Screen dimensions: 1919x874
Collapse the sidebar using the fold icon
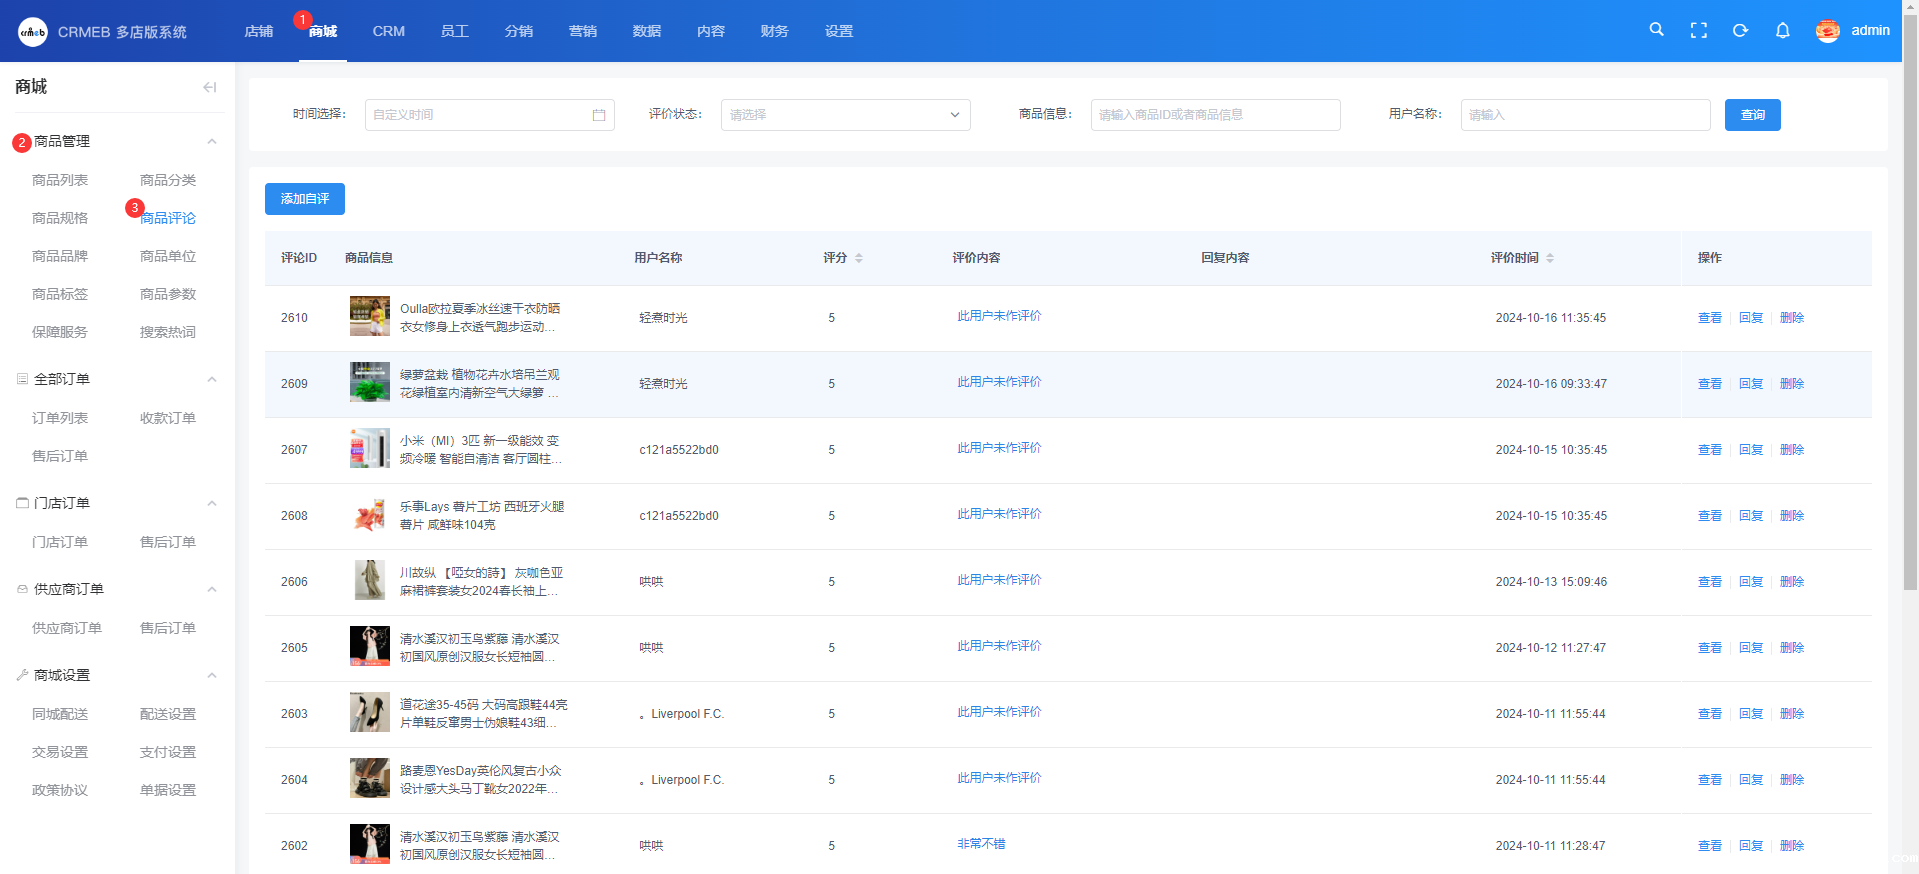(x=209, y=87)
